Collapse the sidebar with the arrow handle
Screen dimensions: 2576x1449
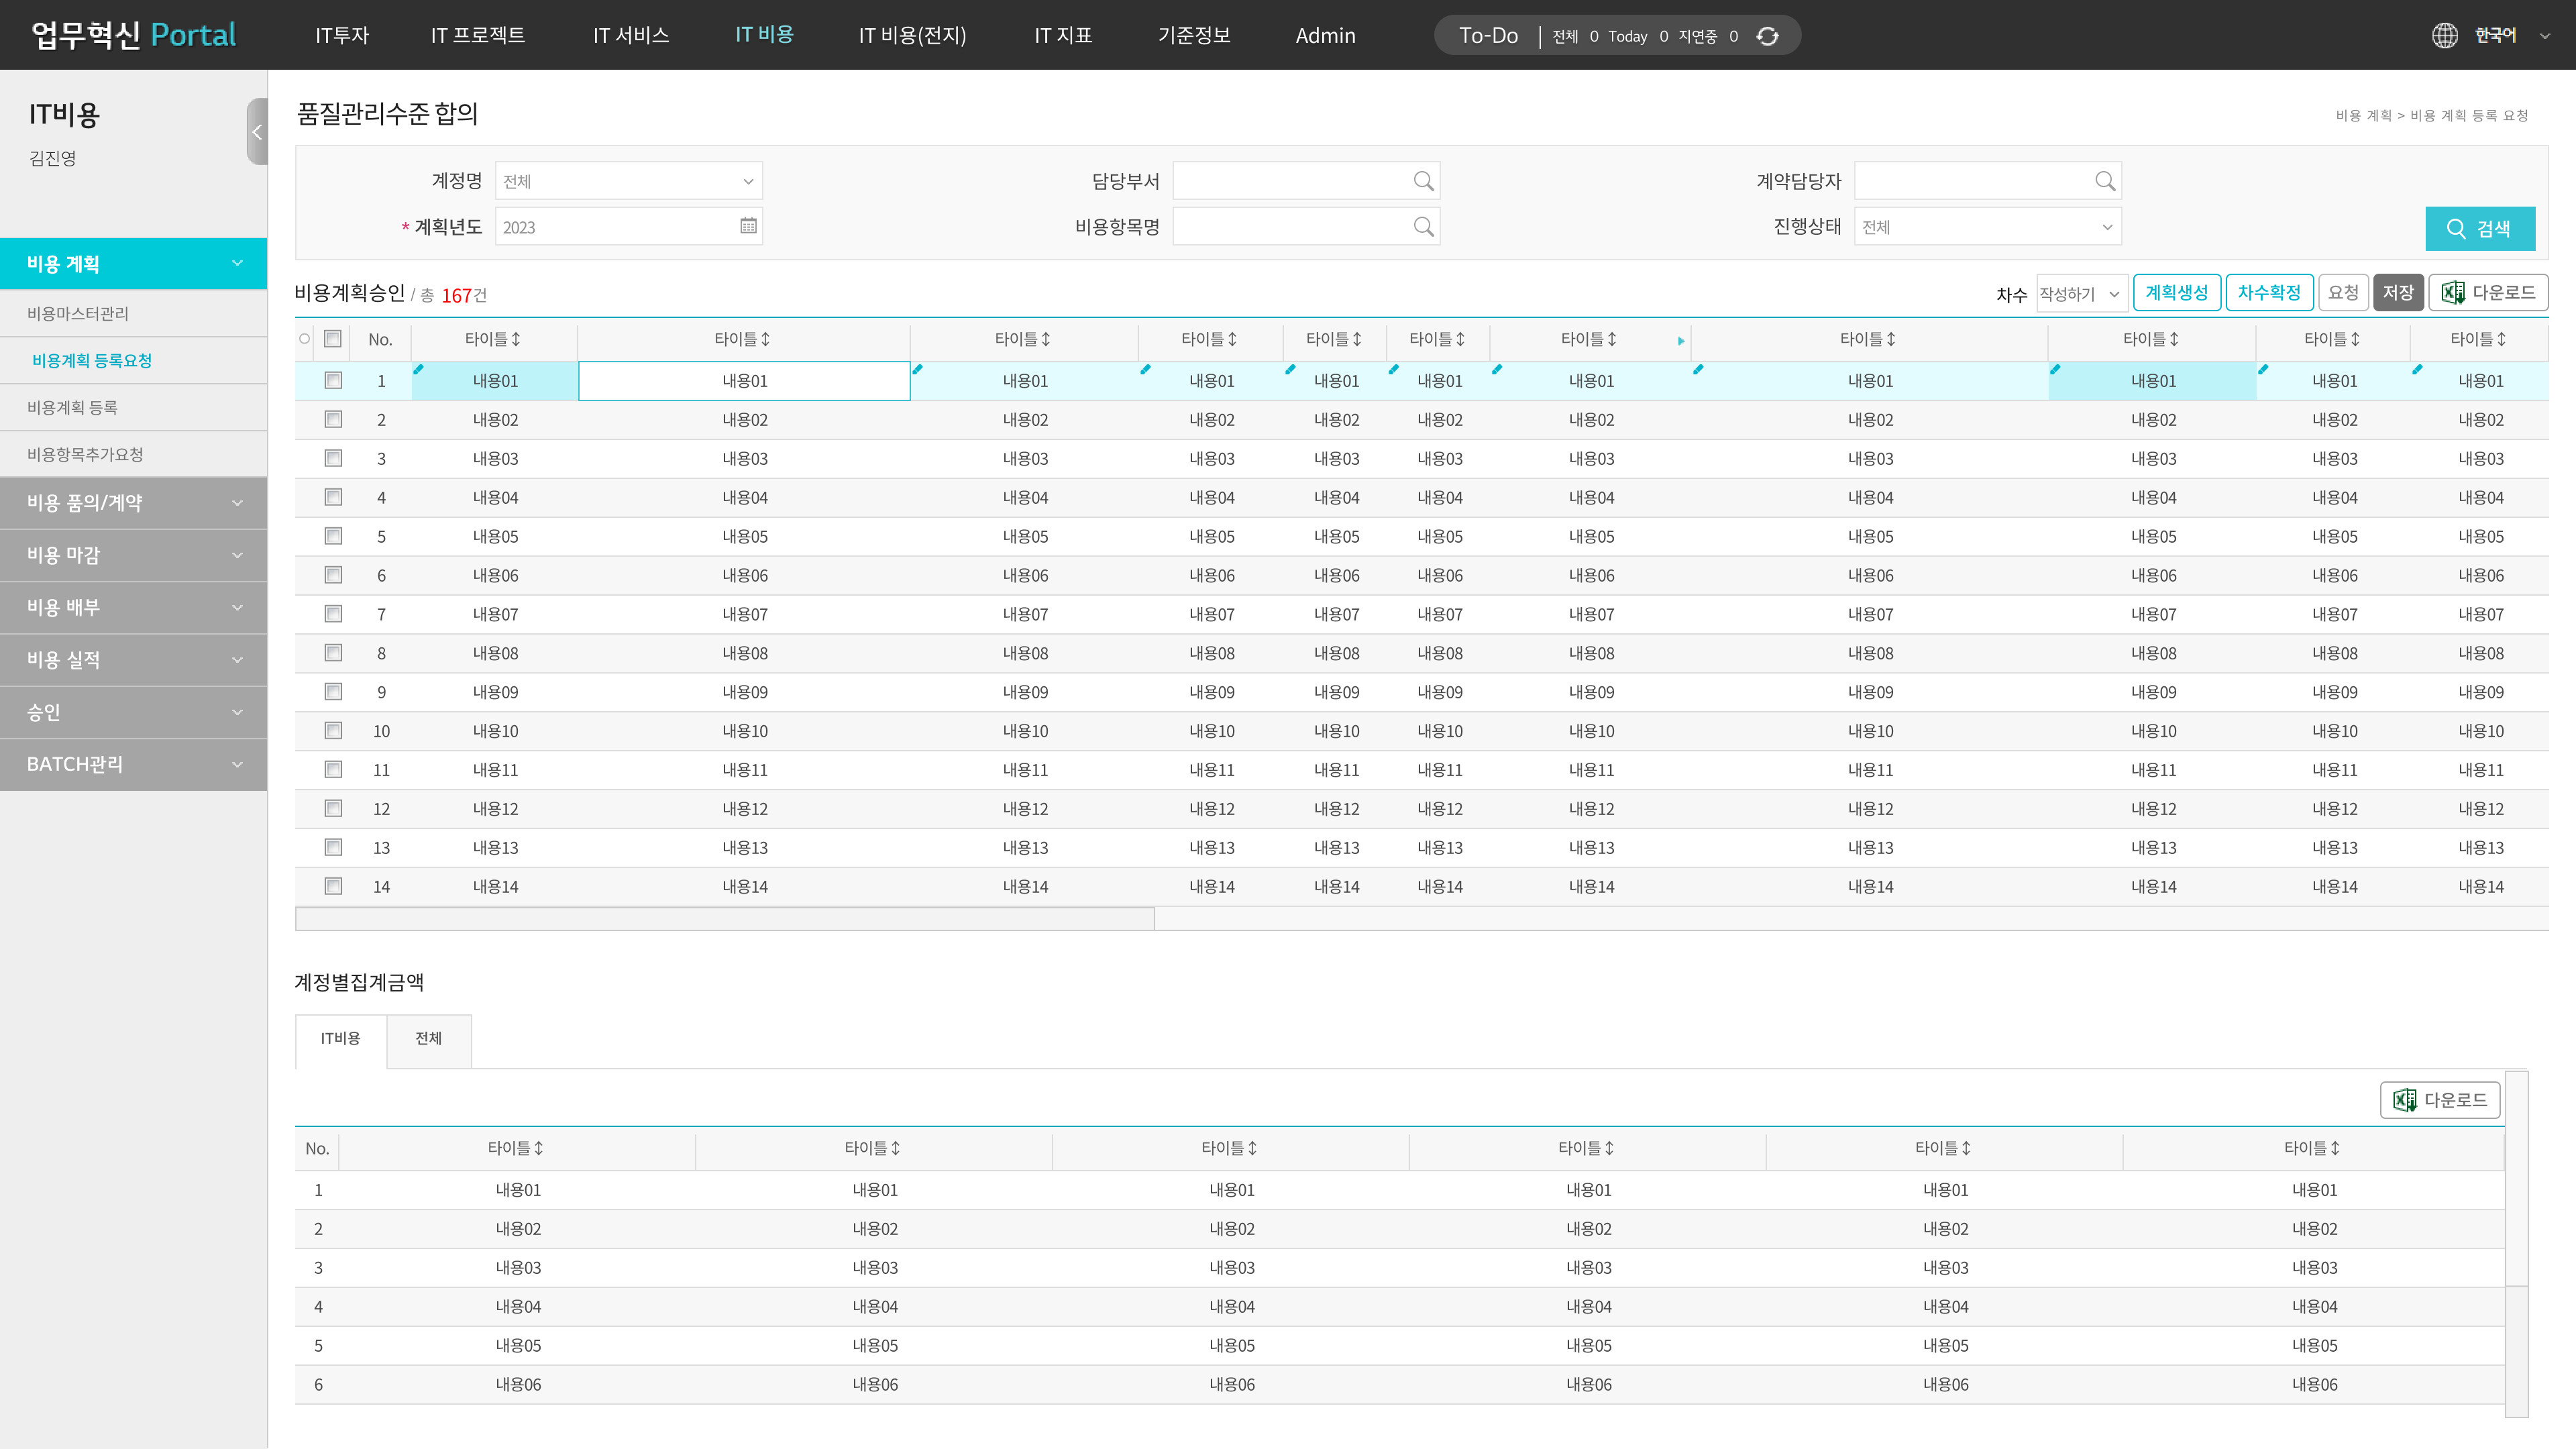(257, 131)
